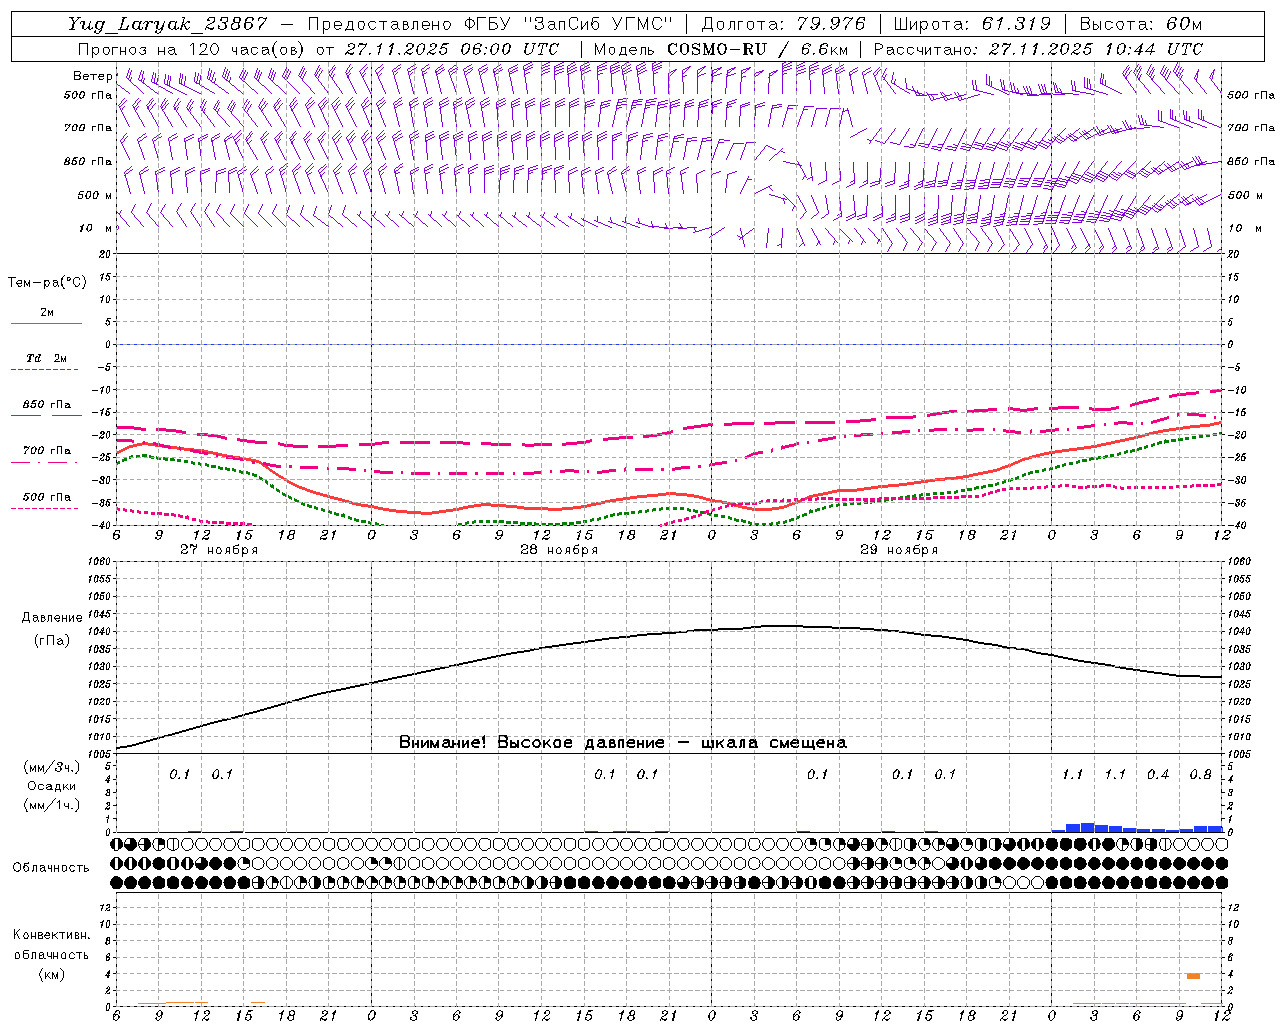The image size is (1280, 1024).
Task: Select the longitude value 79.976
Action: pyautogui.click(x=832, y=24)
